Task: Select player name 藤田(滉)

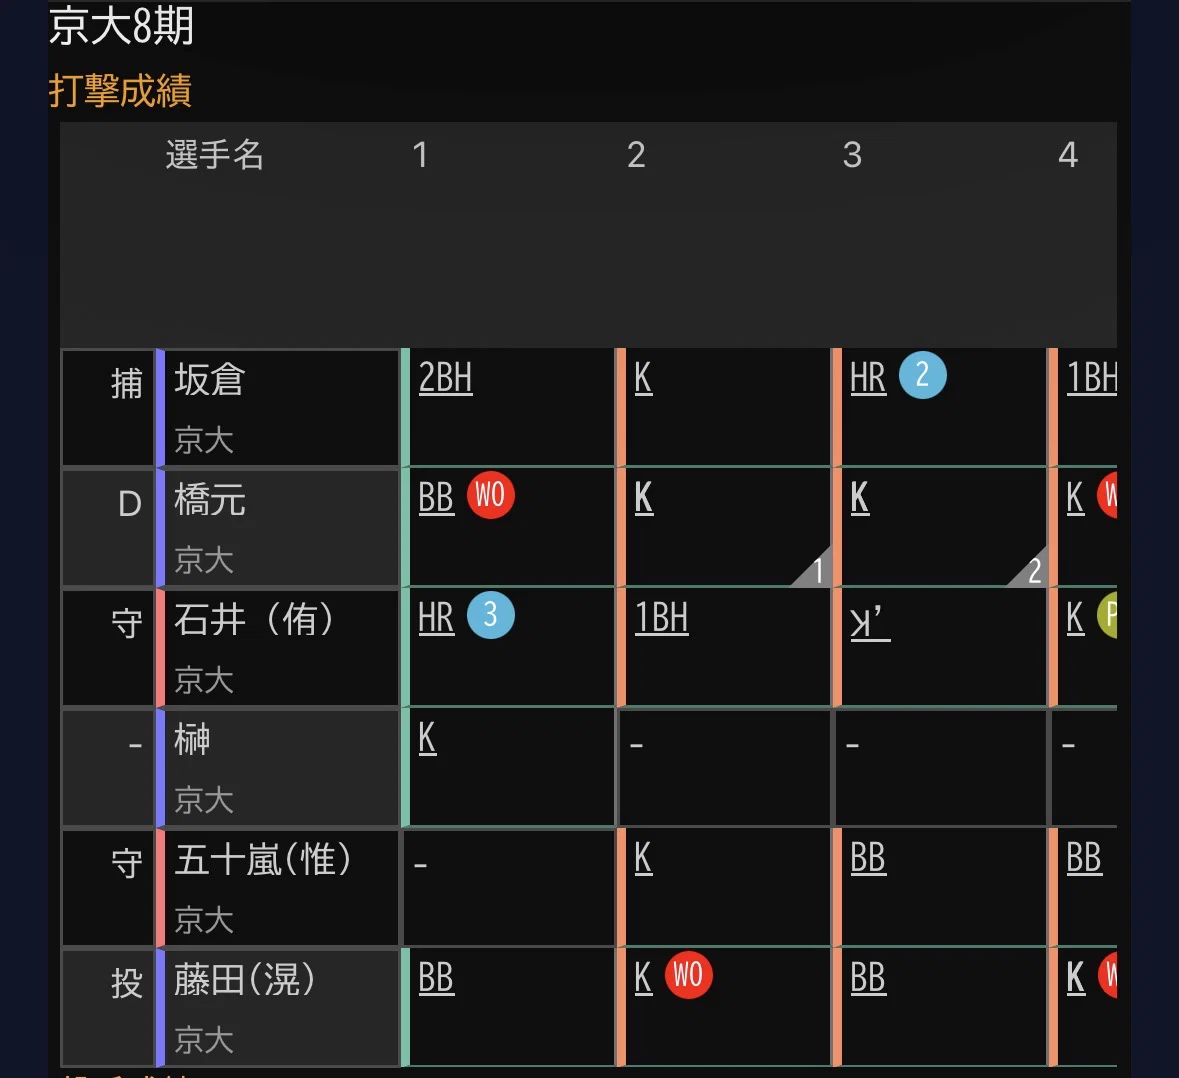Action: (244, 980)
